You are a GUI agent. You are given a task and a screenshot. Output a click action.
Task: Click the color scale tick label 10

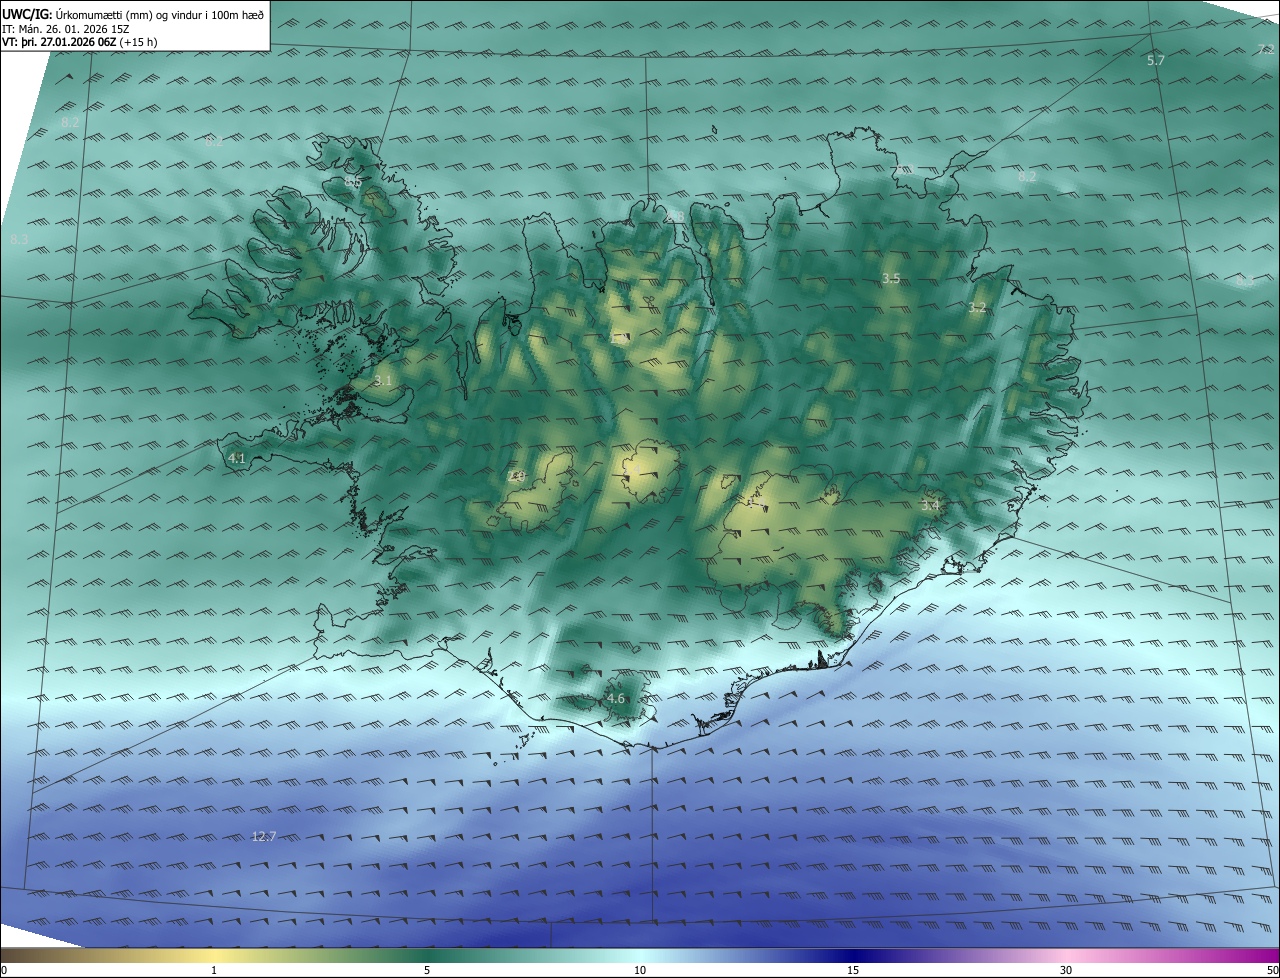[640, 970]
